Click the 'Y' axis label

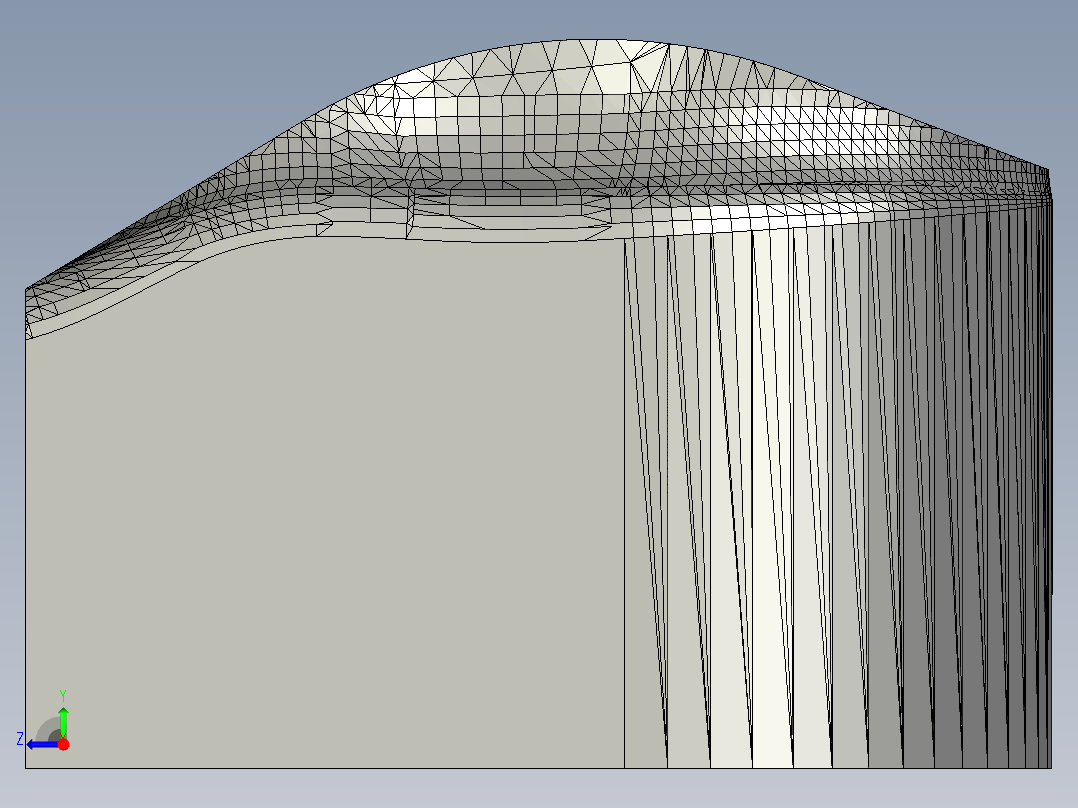(x=63, y=695)
